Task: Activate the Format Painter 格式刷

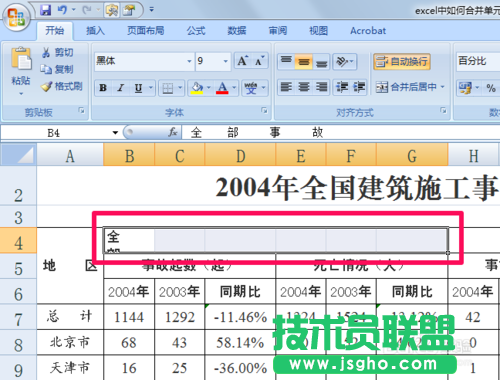Action: (x=62, y=86)
